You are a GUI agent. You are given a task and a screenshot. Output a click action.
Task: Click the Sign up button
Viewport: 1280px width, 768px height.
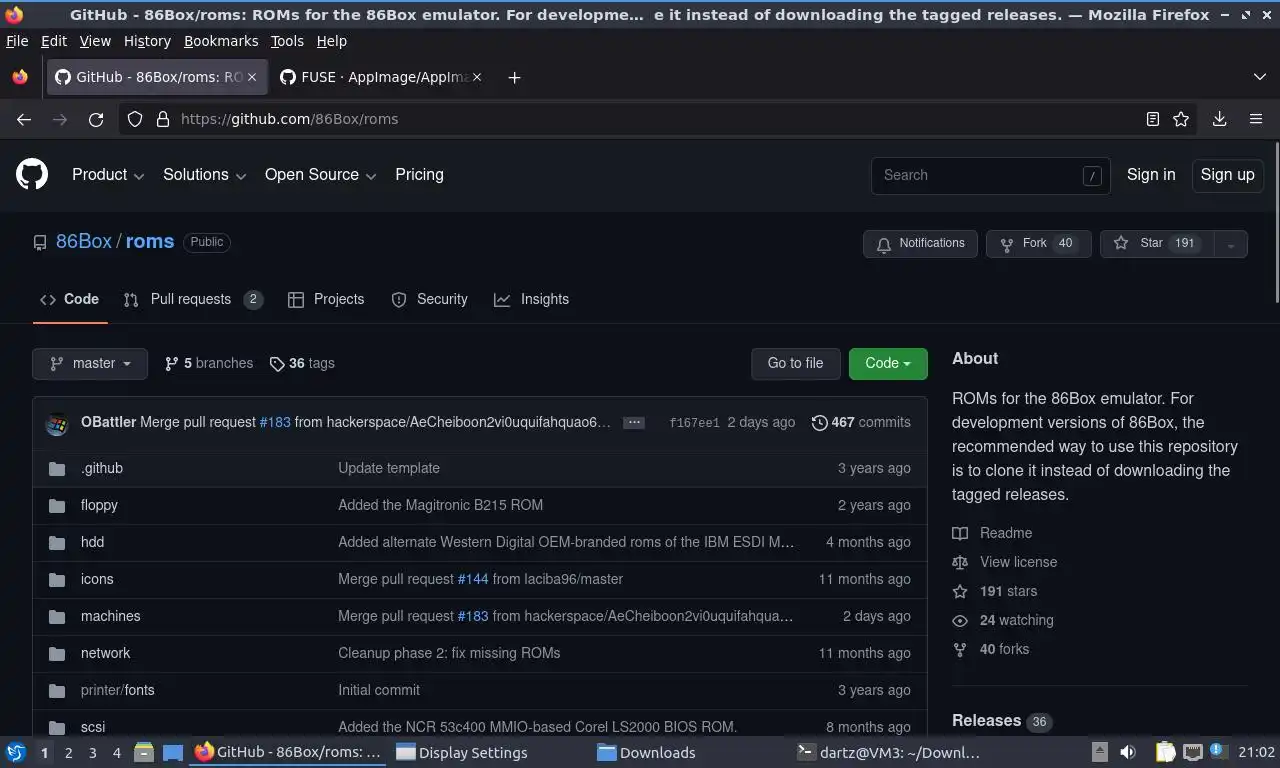coord(1227,175)
